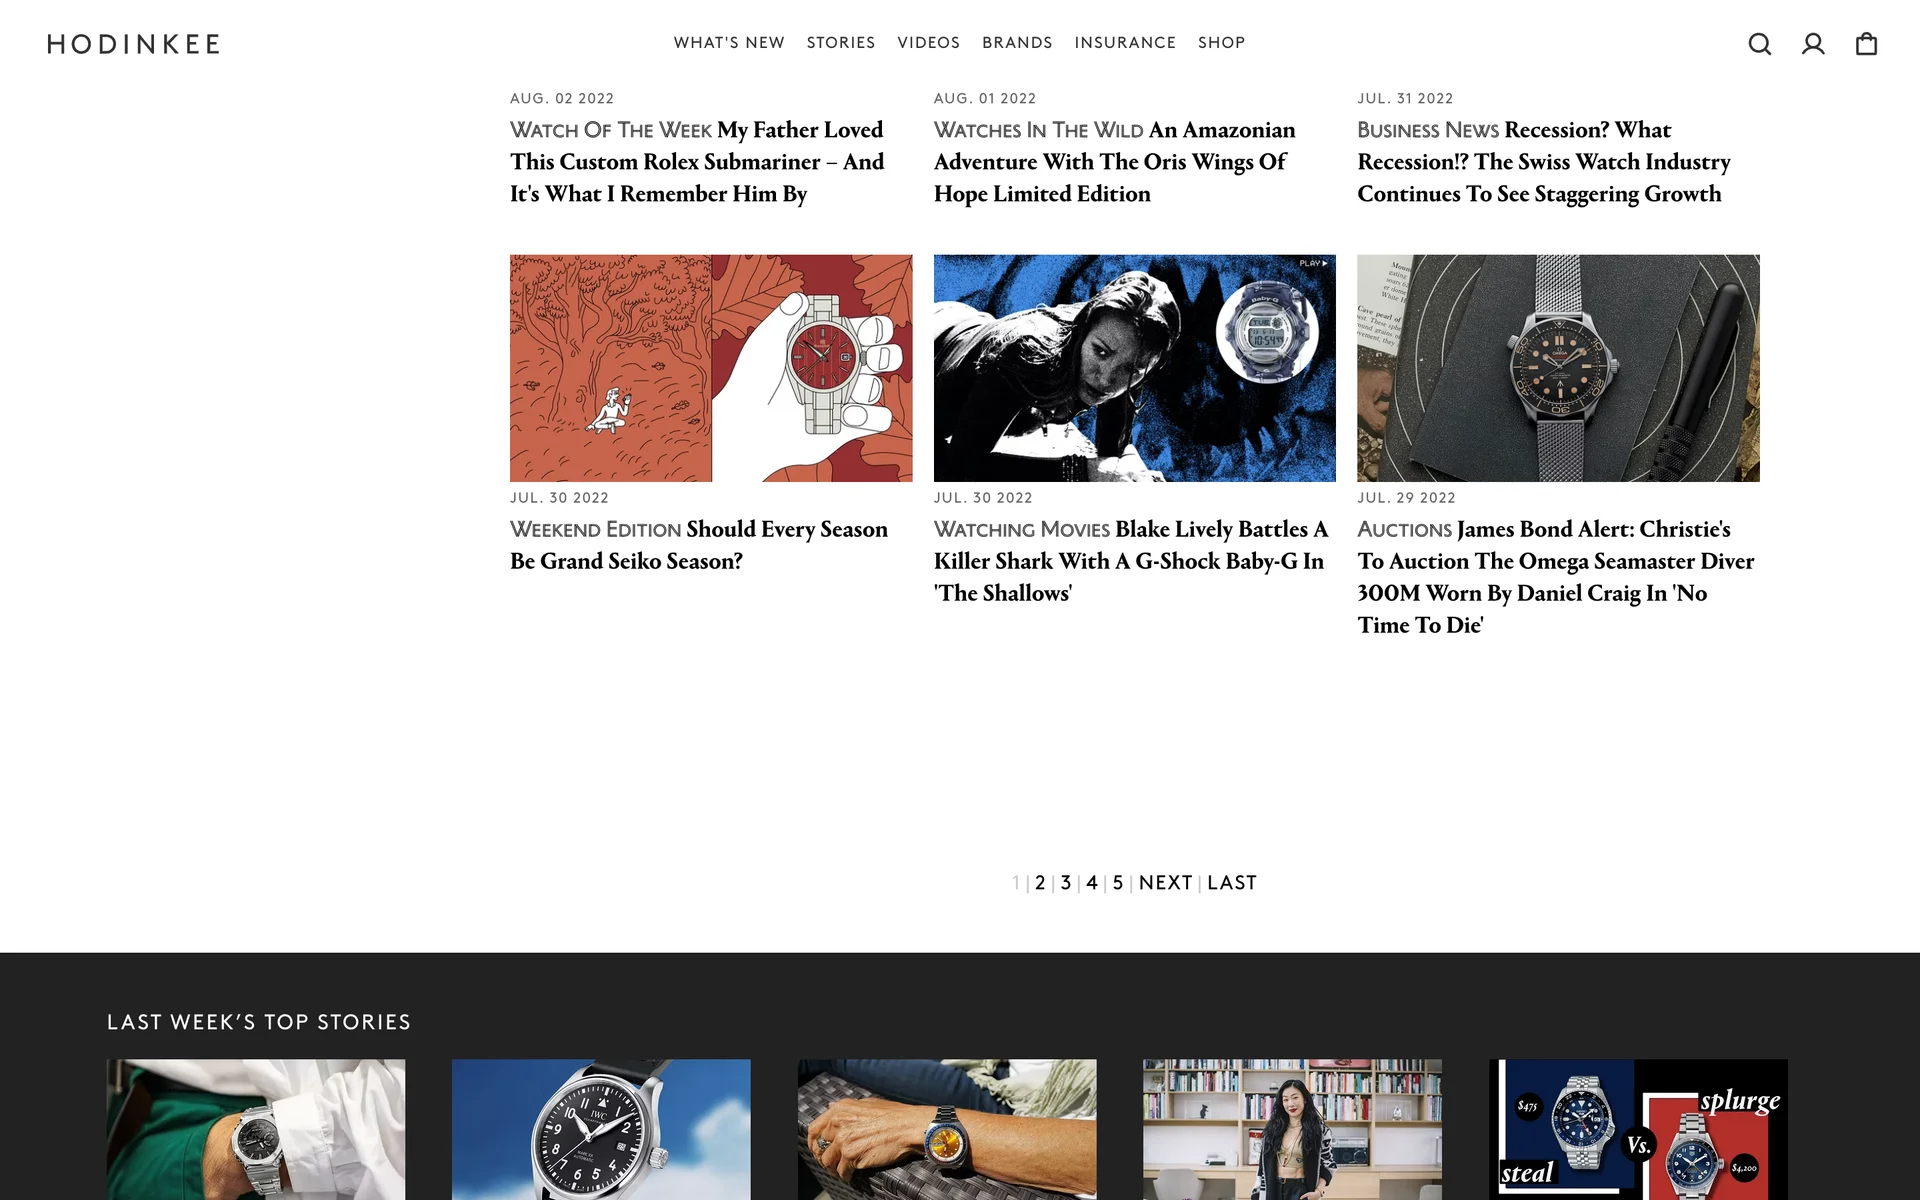Go to the HODINKEE logo homepage
1920x1200 pixels.
pyautogui.click(x=133, y=44)
